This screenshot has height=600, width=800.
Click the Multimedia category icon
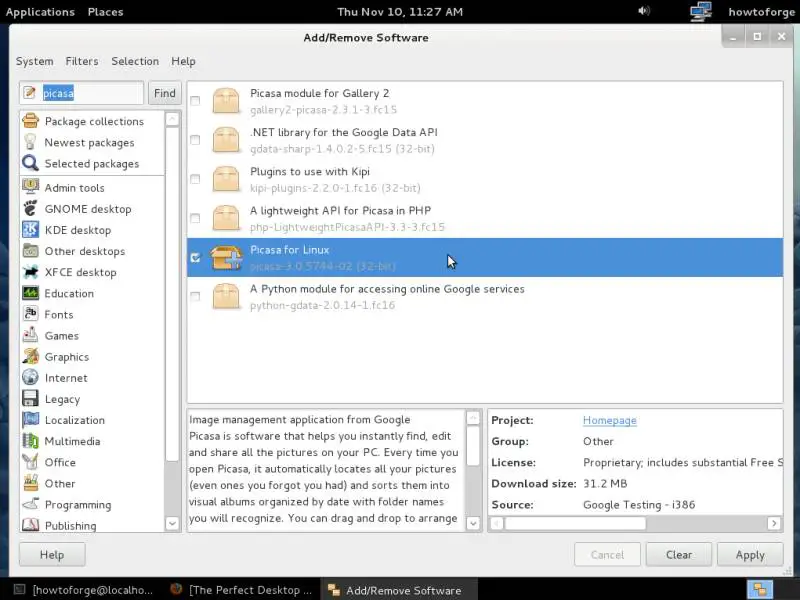coord(31,441)
